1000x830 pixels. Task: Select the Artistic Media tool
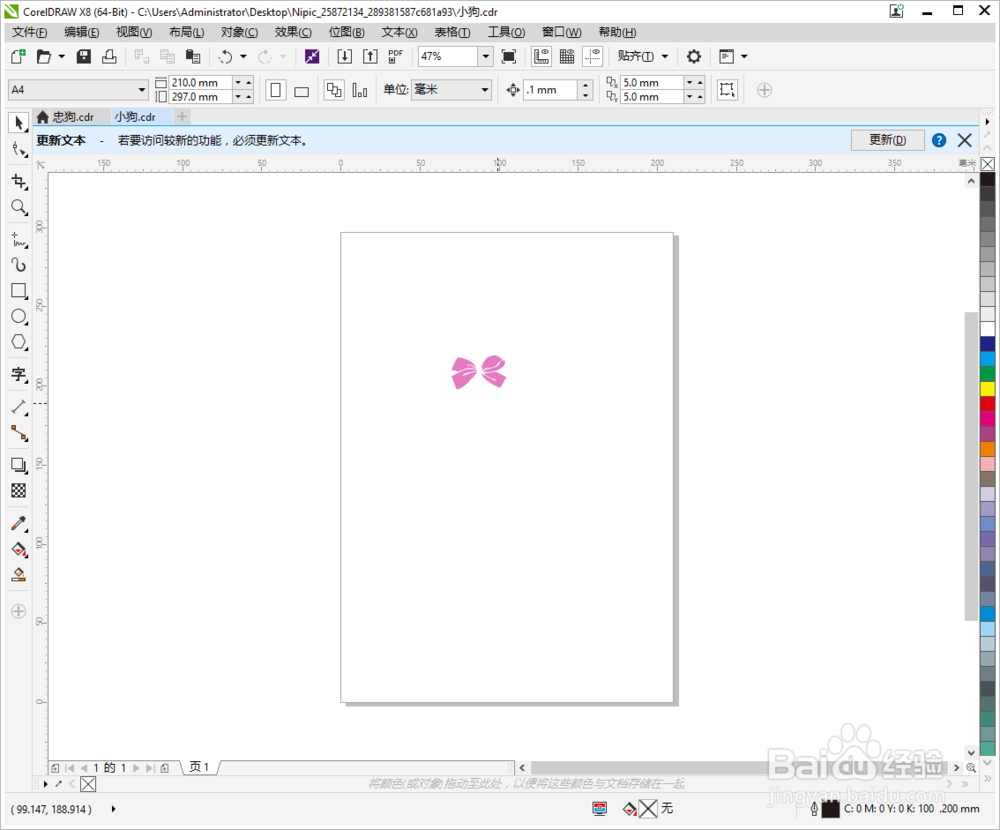point(18,265)
